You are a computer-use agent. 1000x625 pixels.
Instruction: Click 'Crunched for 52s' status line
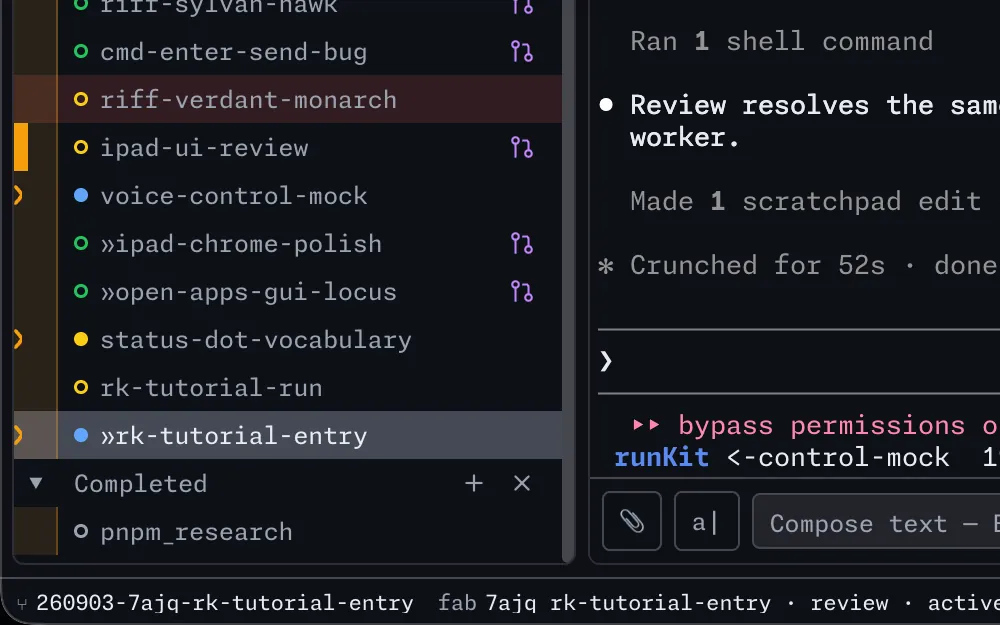(757, 265)
